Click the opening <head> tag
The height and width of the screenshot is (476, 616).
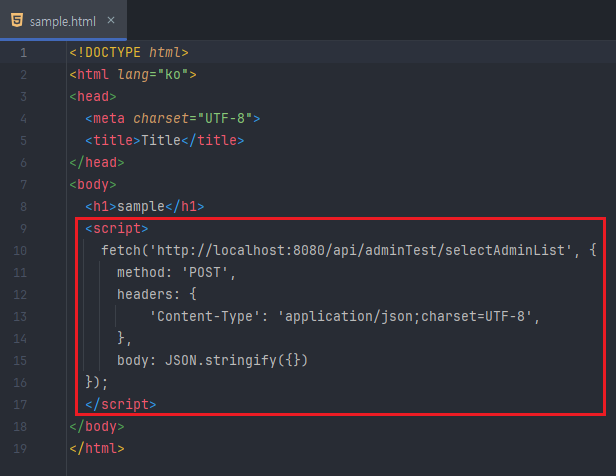pyautogui.click(x=93, y=97)
